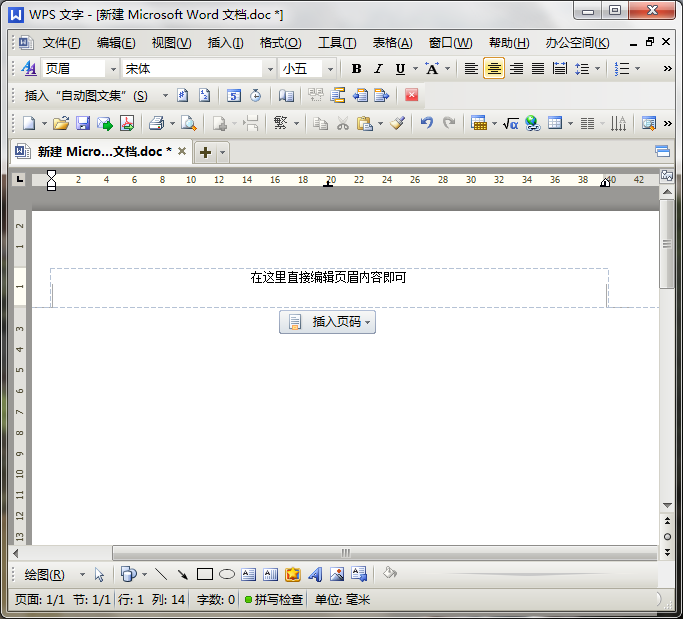Image resolution: width=683 pixels, height=619 pixels.
Task: Click the Save icon in toolbar
Action: tap(83, 123)
